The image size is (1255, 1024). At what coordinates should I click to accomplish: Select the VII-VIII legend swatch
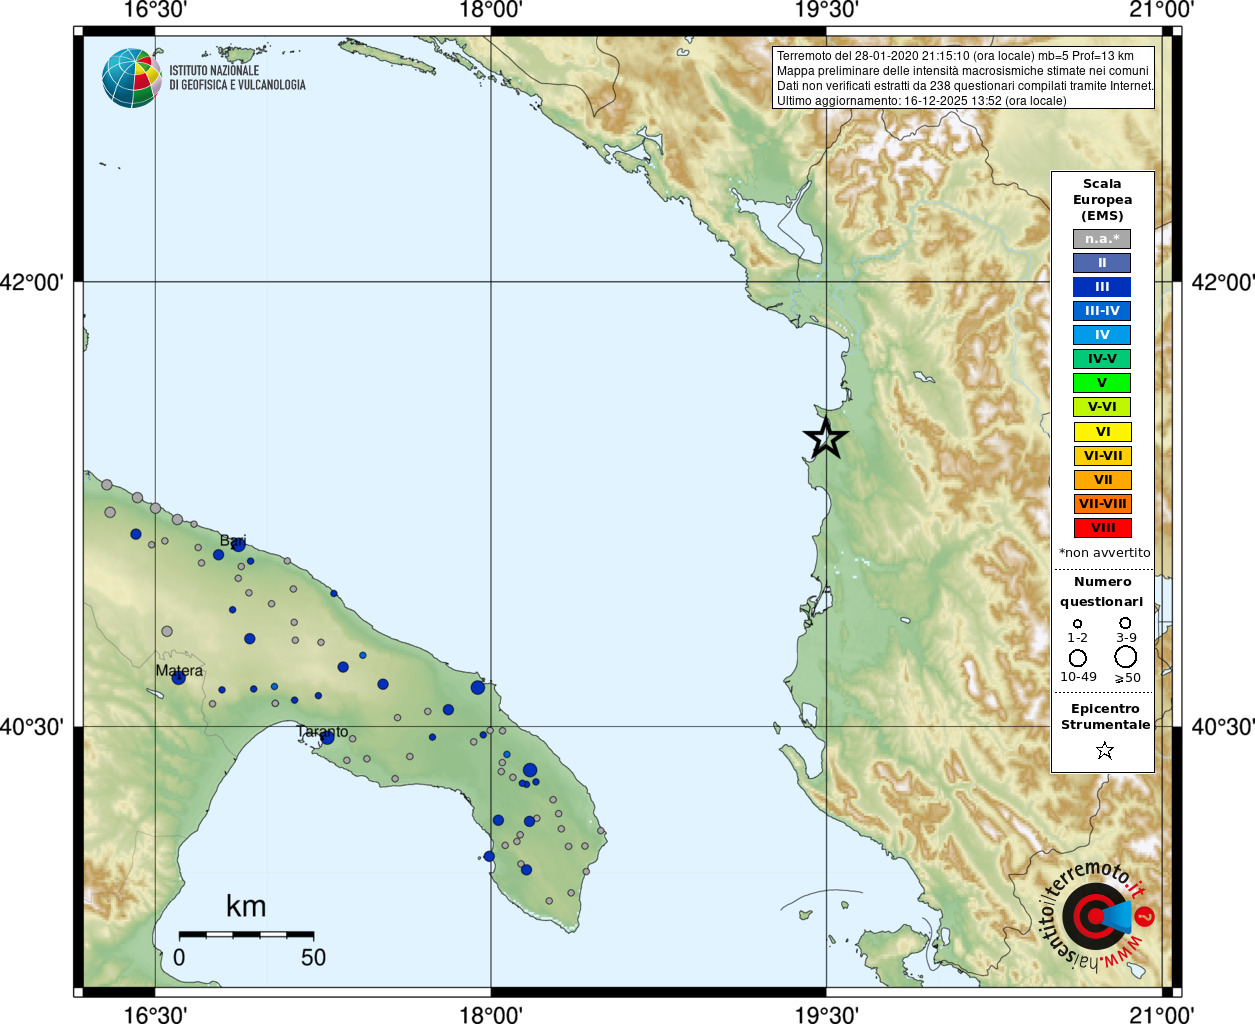pyautogui.click(x=1102, y=504)
